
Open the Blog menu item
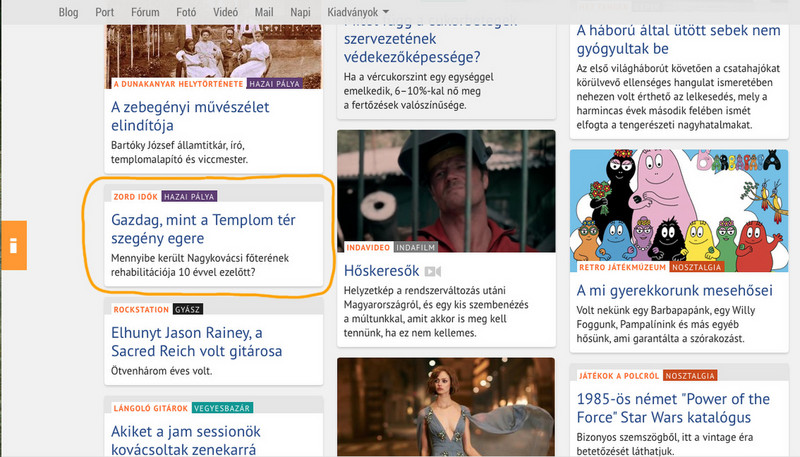click(x=68, y=12)
